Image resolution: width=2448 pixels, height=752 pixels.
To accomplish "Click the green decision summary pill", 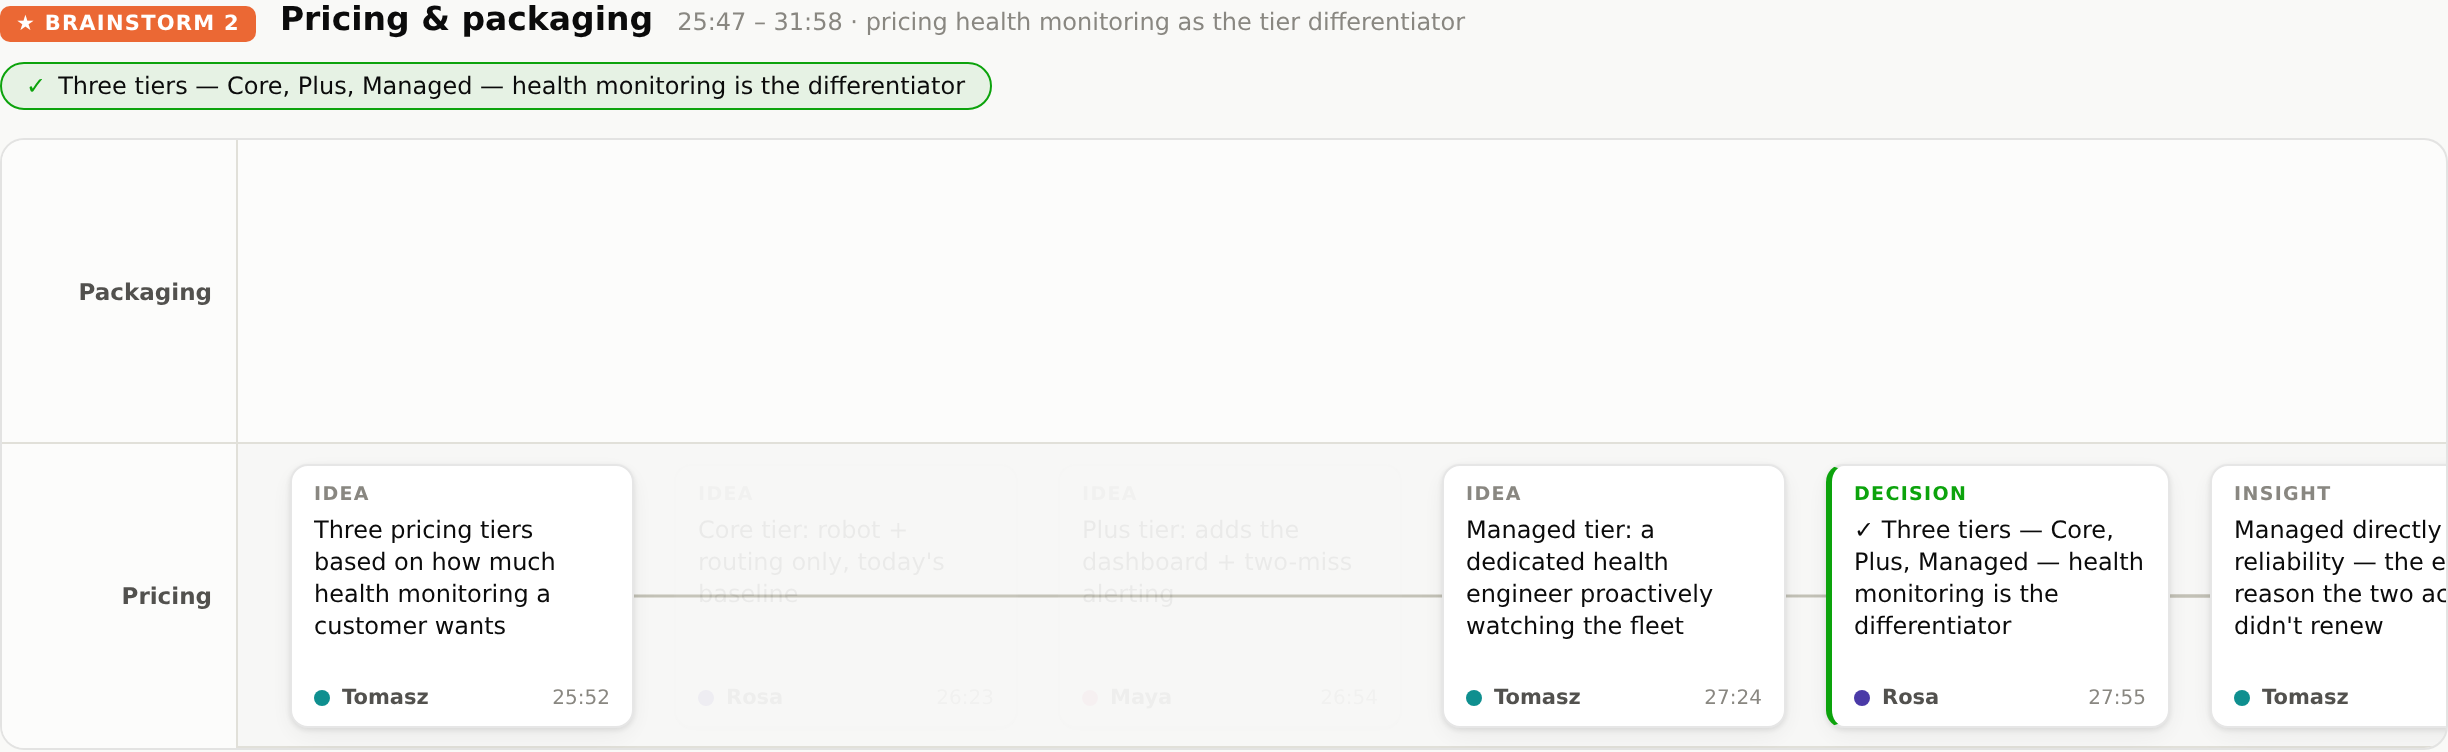I will 496,86.
